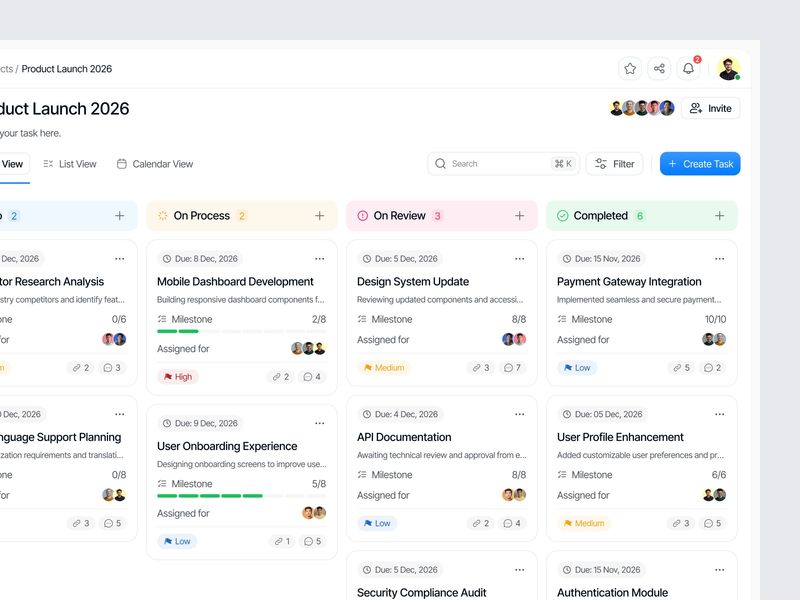Open more options on Design System Update card

pos(519,259)
